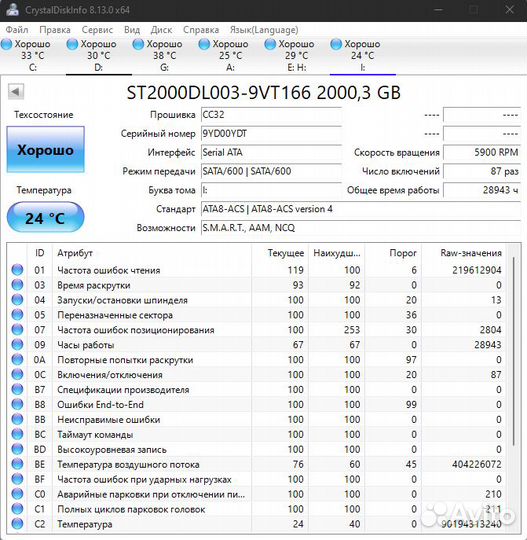The height and width of the screenshot is (540, 527).
Task: Select disk E: H: with 29 °C
Action: click(x=296, y=55)
